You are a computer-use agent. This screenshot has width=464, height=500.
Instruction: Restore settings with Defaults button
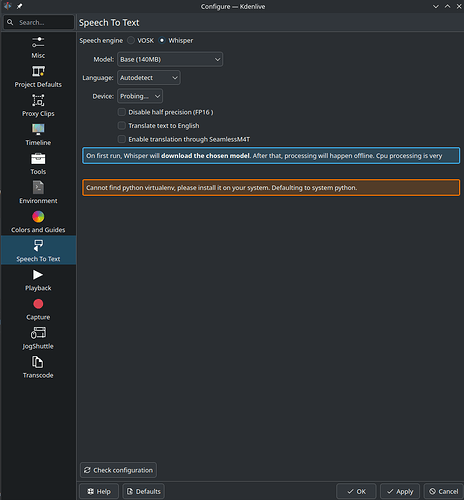point(144,491)
